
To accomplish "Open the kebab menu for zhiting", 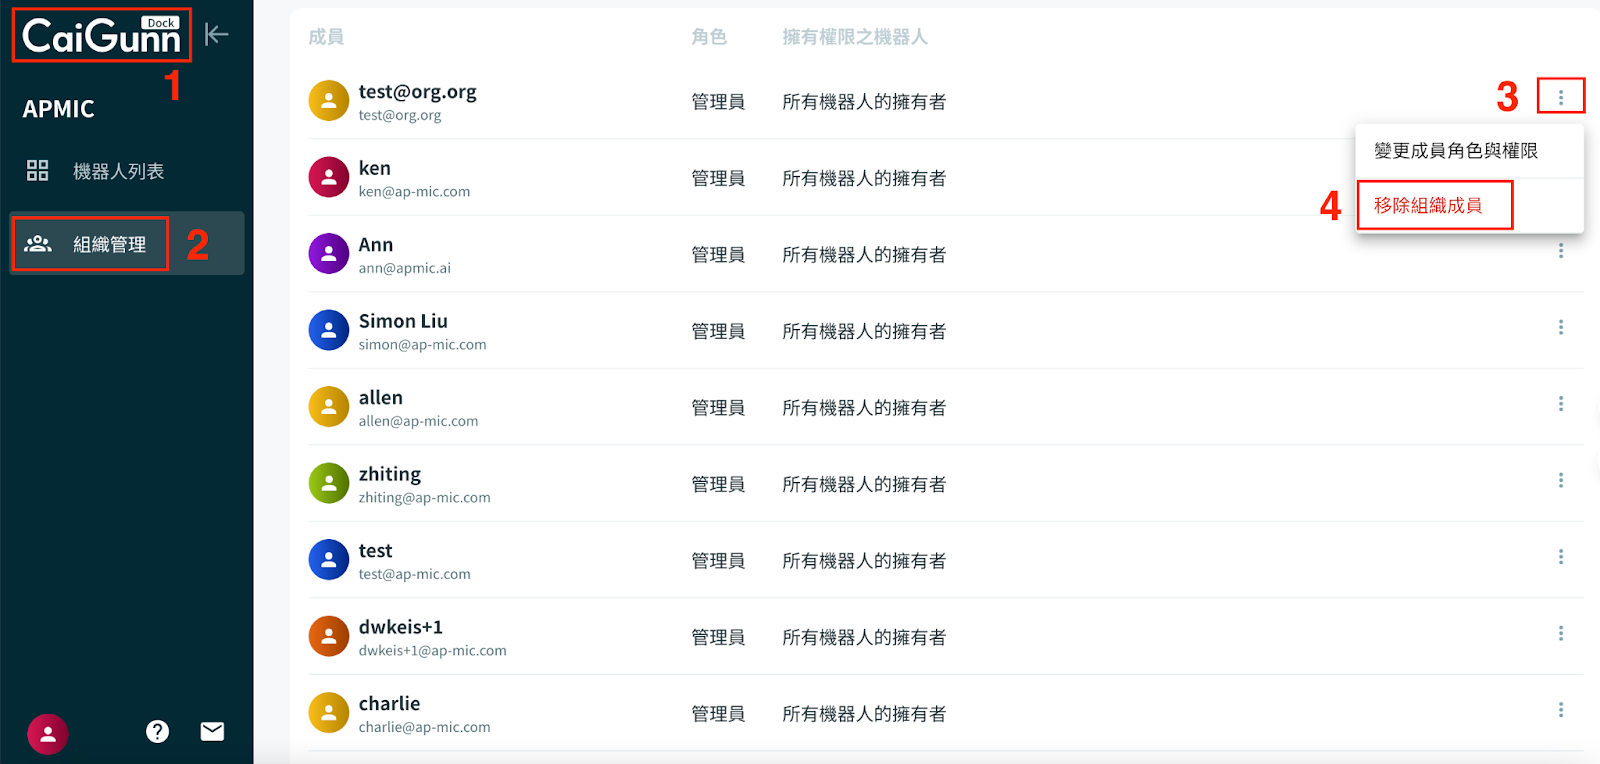I will click(x=1560, y=481).
